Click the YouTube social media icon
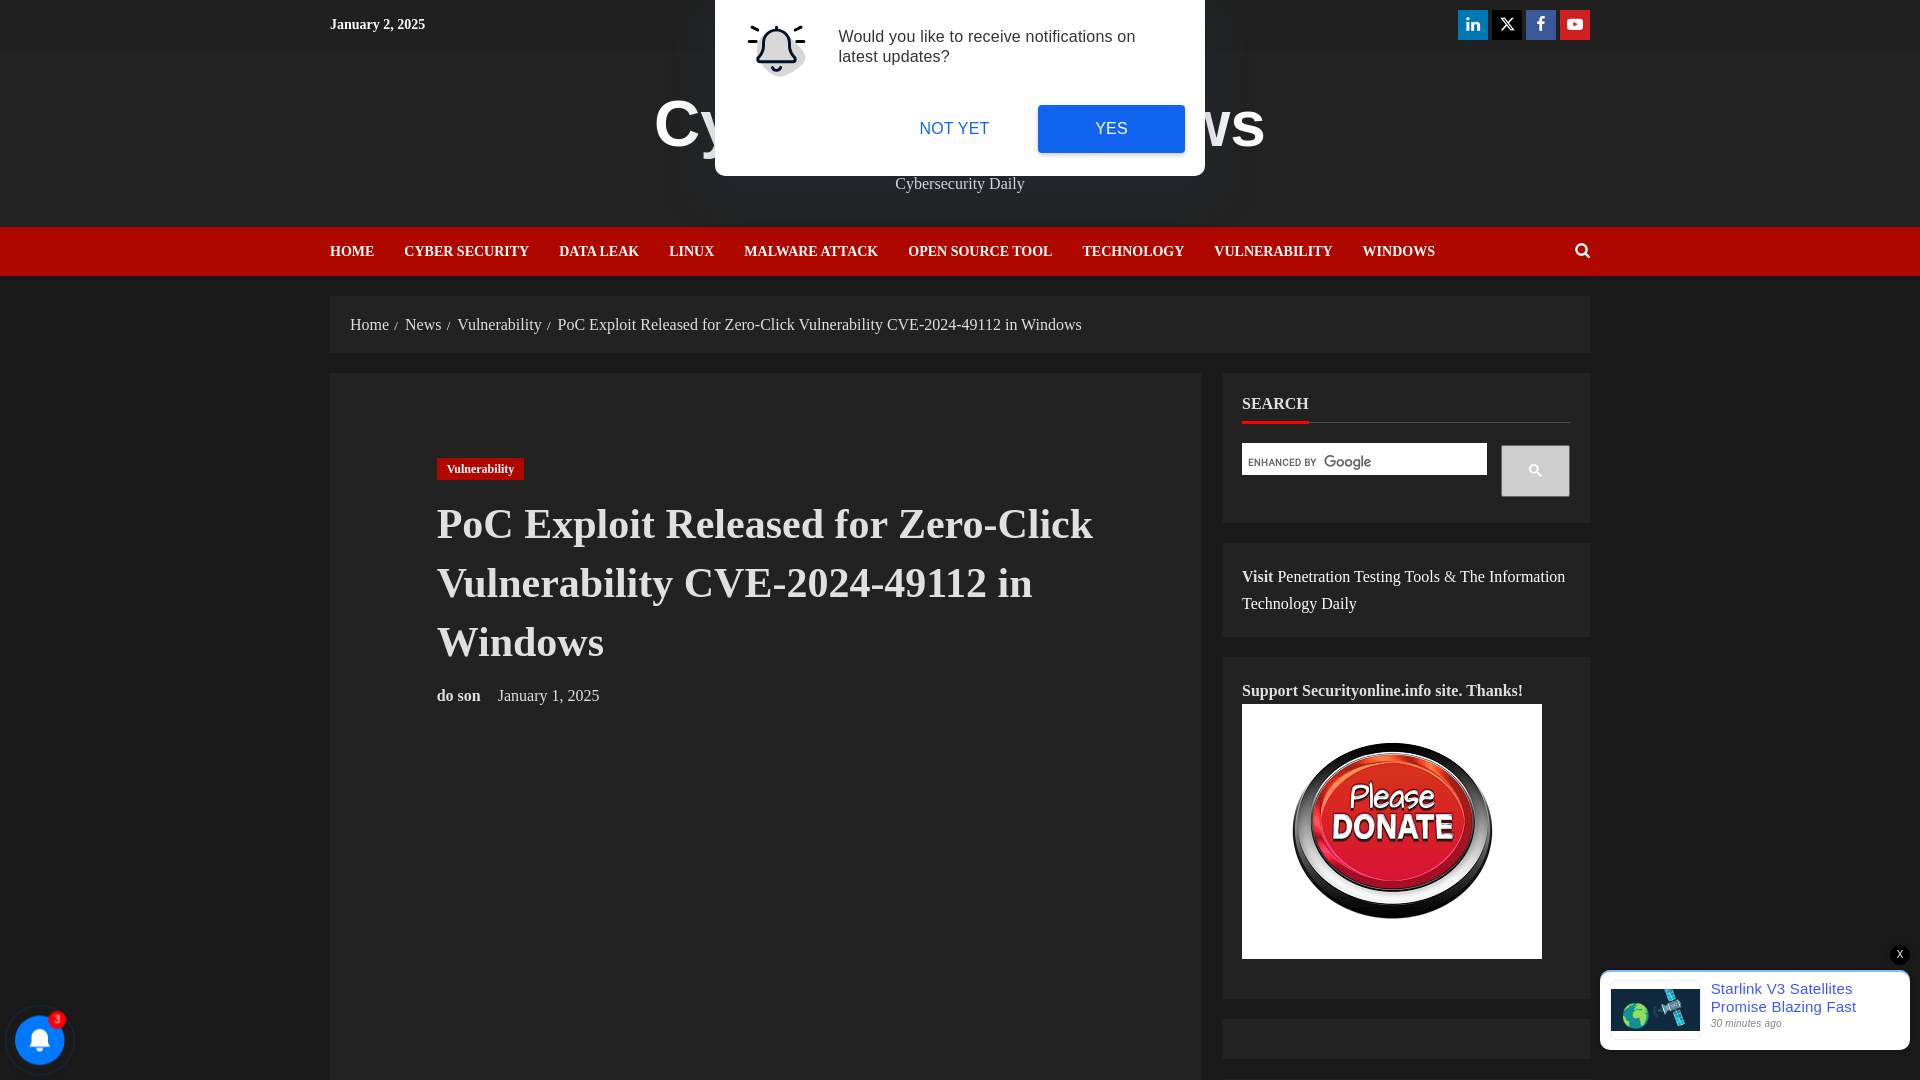The width and height of the screenshot is (1920, 1080). coord(1575,24)
